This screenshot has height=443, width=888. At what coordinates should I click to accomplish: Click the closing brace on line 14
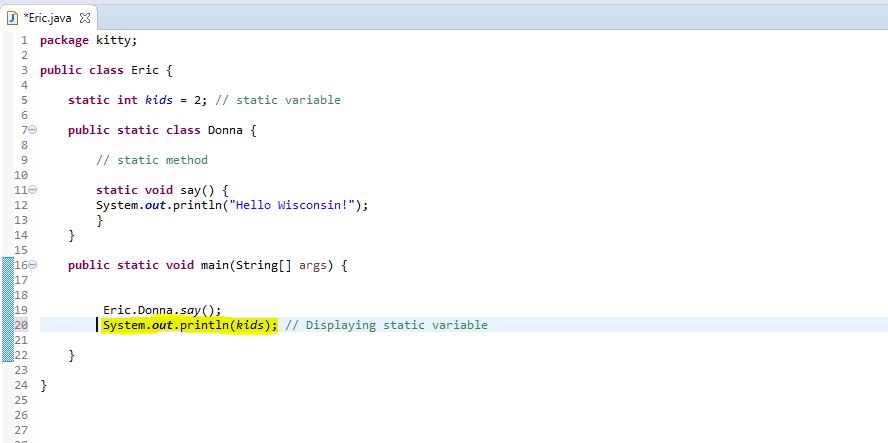[71, 235]
